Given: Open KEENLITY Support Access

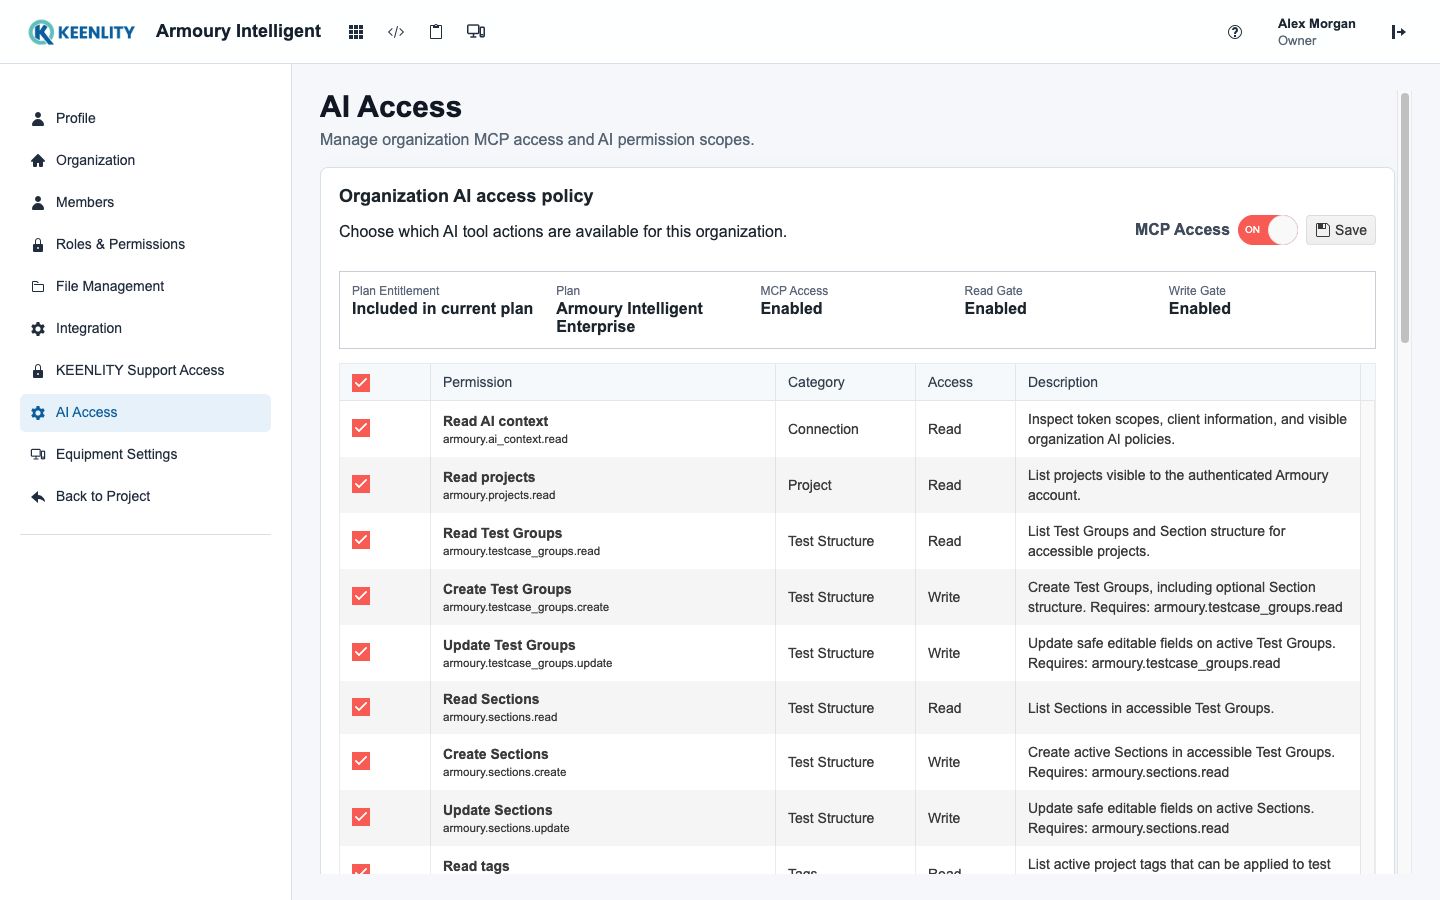Looking at the screenshot, I should 145,370.
